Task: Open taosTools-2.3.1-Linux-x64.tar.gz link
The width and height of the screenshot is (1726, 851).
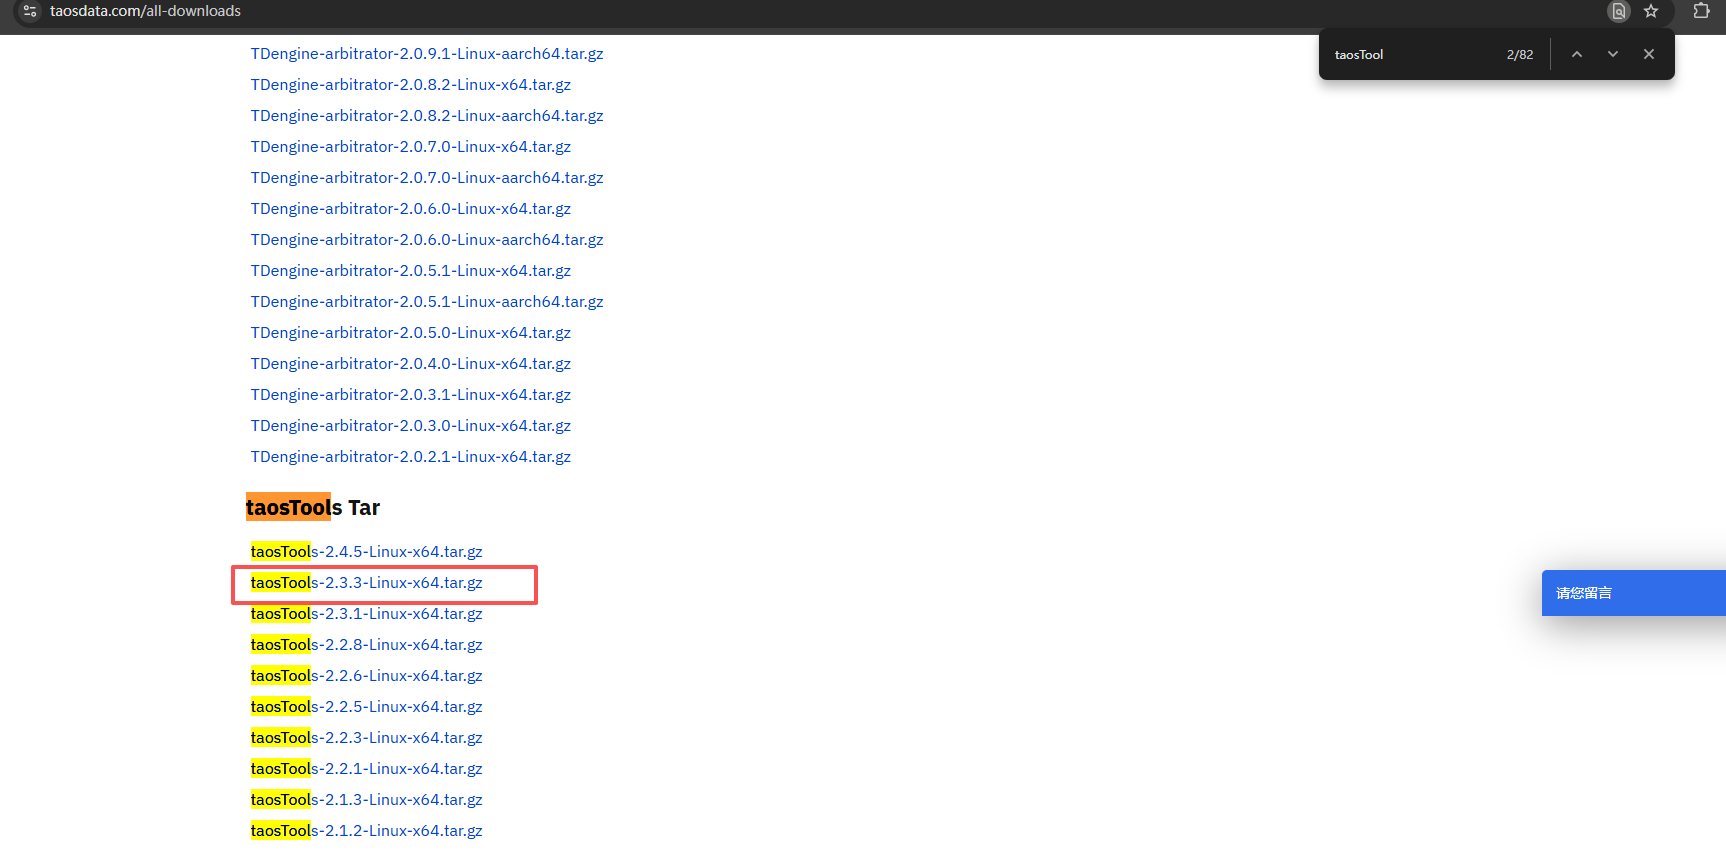Action: coord(366,614)
